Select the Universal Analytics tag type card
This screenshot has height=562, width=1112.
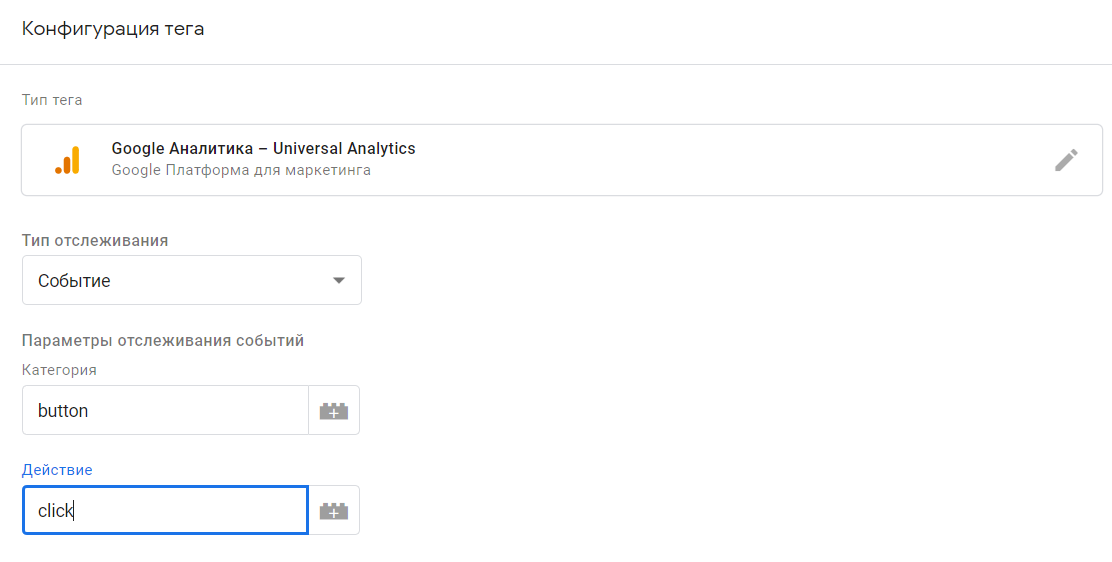(560, 160)
